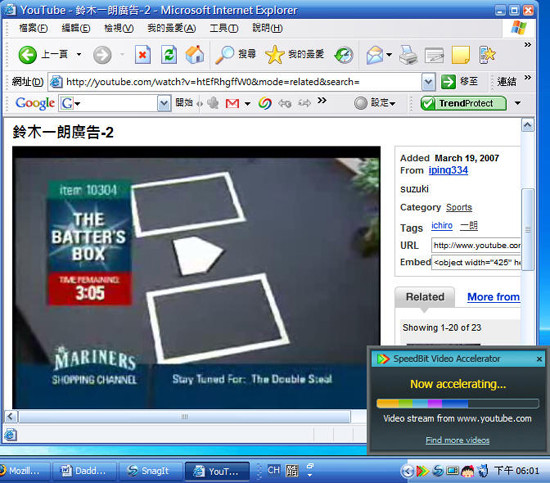Image resolution: width=550 pixels, height=483 pixels.
Task: Close the SpeedBit Video Accelerator popup
Action: click(539, 359)
